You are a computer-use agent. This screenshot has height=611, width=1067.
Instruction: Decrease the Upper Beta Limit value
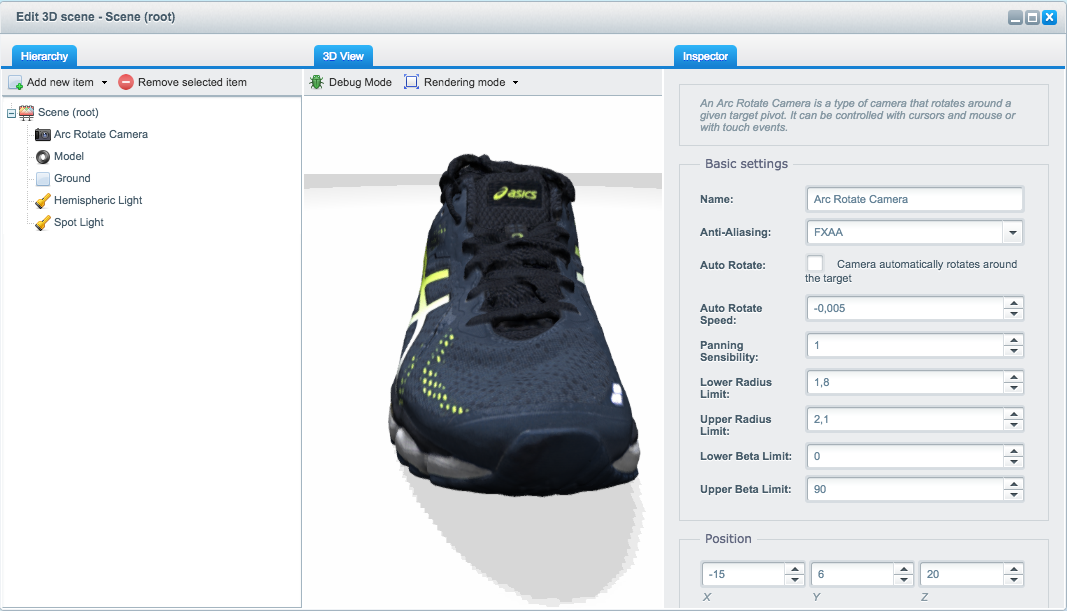point(1014,495)
